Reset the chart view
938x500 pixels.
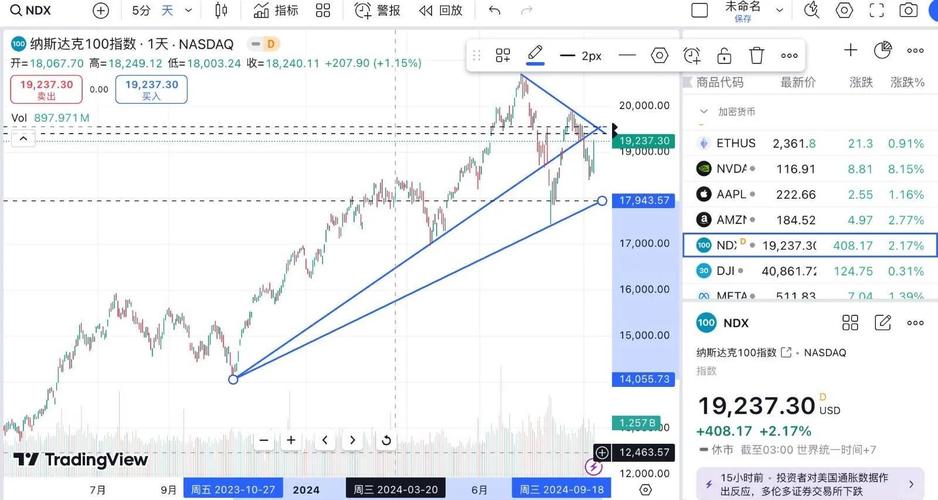386,440
